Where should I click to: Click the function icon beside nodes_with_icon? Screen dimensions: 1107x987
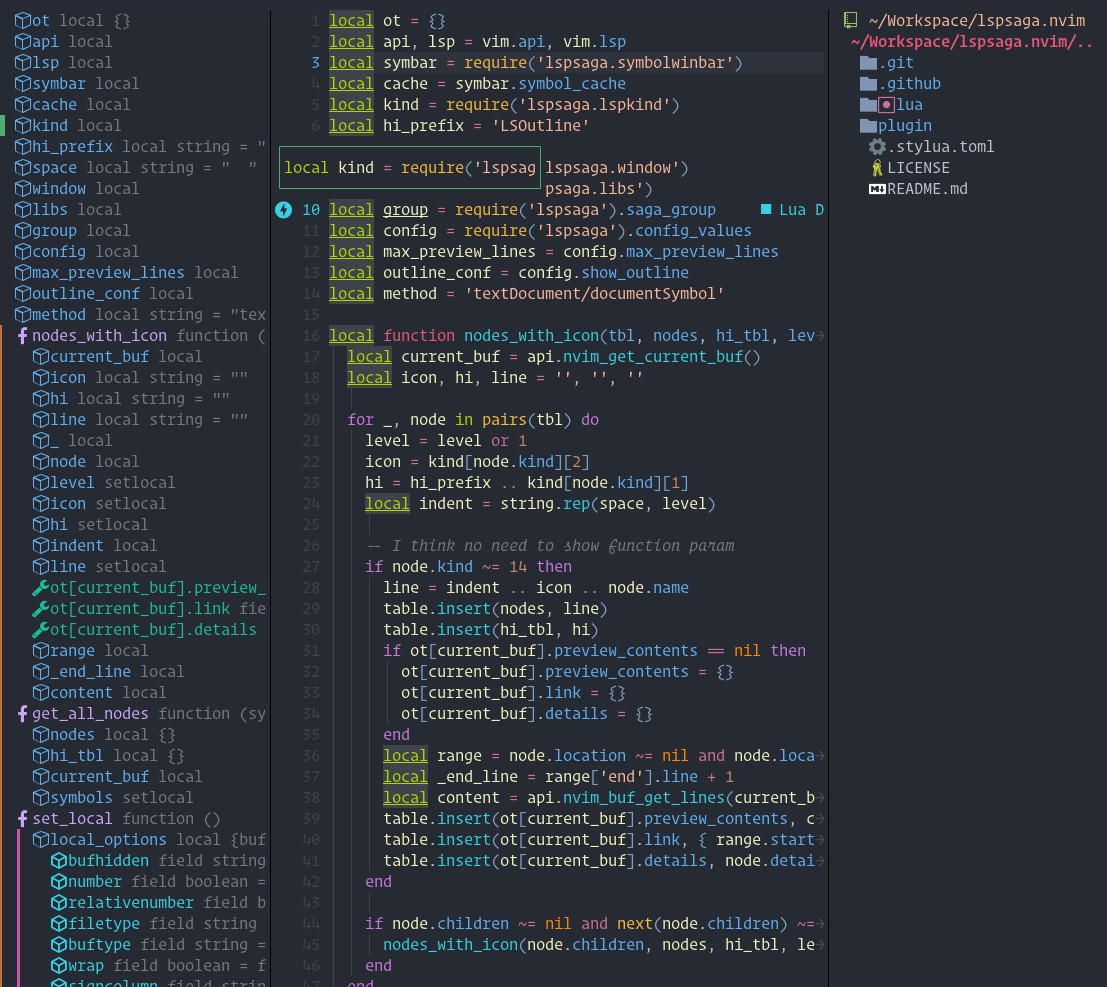click(22, 335)
